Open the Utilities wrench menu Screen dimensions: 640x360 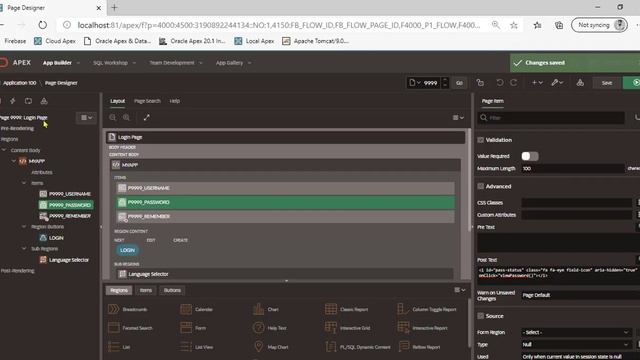pos(557,83)
